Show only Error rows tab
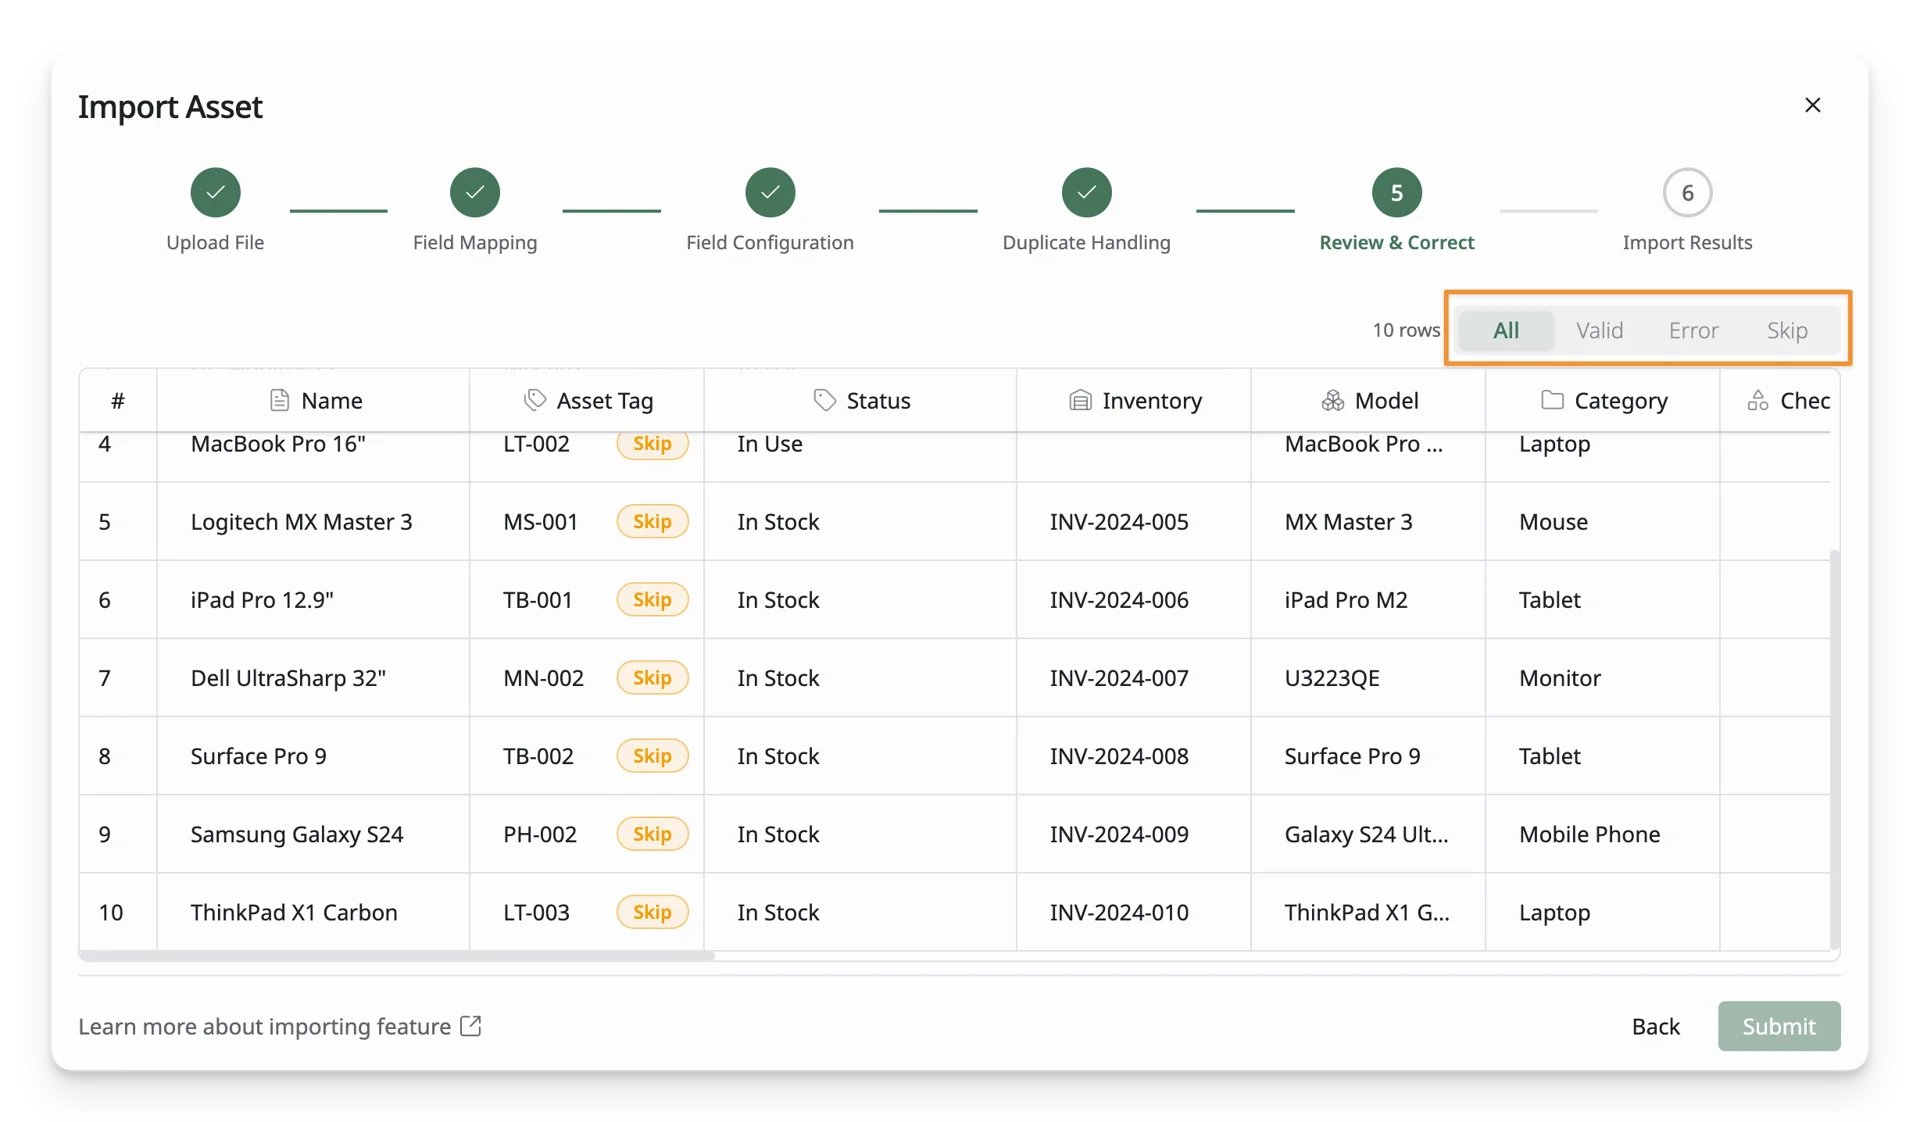Viewport: 1920px width, 1122px height. pyautogui.click(x=1693, y=330)
